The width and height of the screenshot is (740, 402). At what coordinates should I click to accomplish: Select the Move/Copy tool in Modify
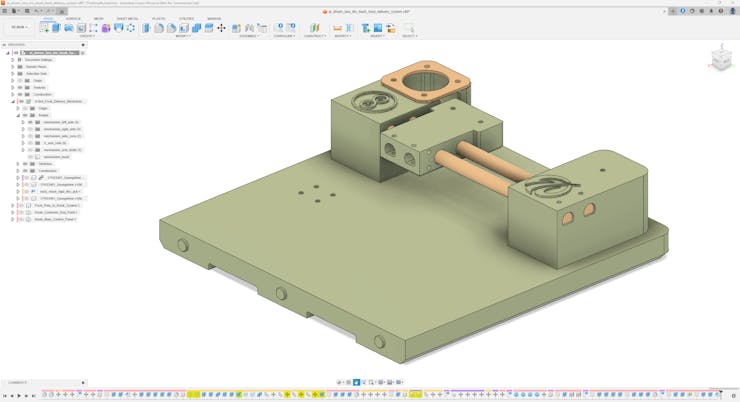pos(221,28)
